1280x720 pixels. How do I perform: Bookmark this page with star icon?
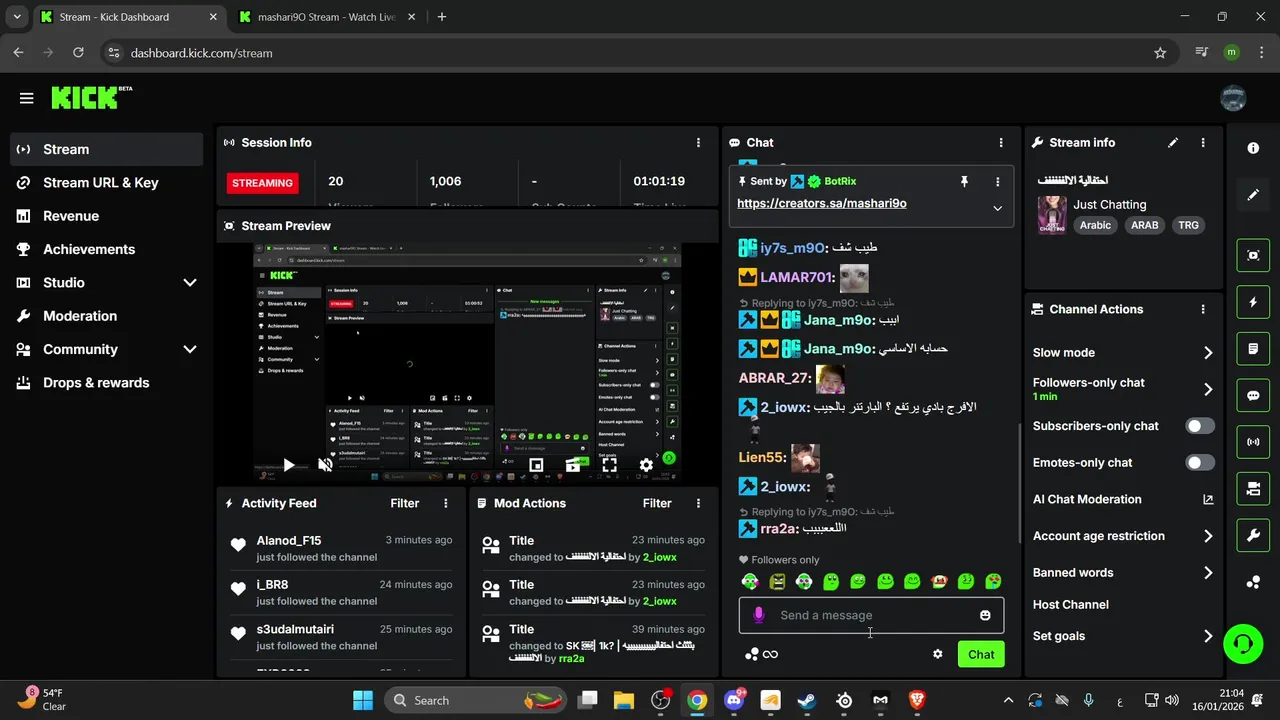(1160, 53)
